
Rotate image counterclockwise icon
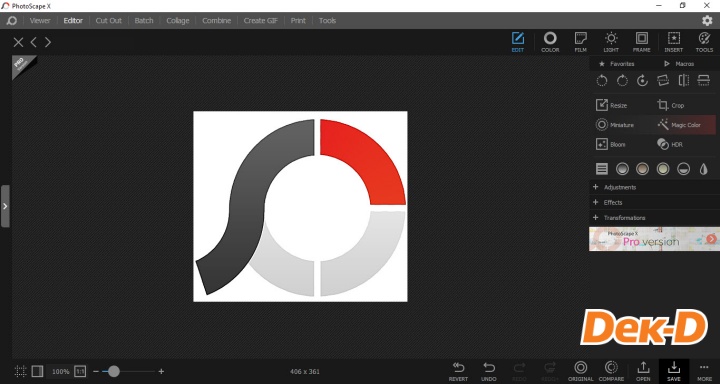click(x=602, y=81)
